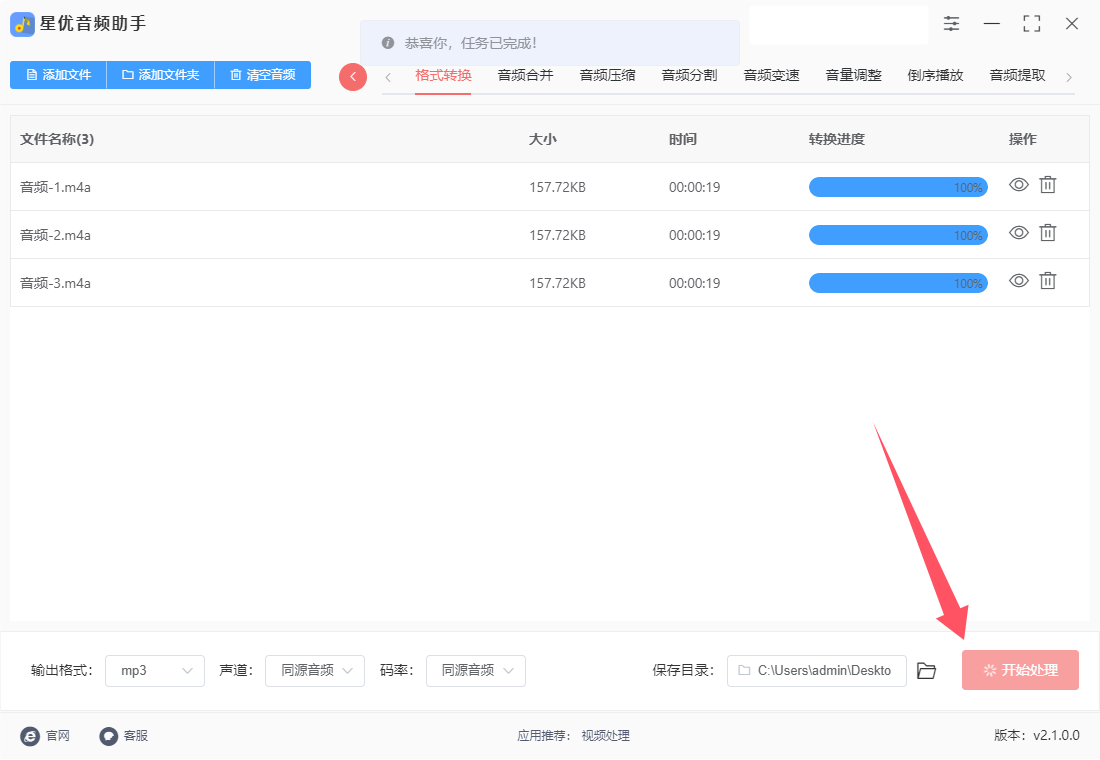Switch to the 音频压缩 tab
Screen dimensions: 1100x760
click(x=608, y=75)
